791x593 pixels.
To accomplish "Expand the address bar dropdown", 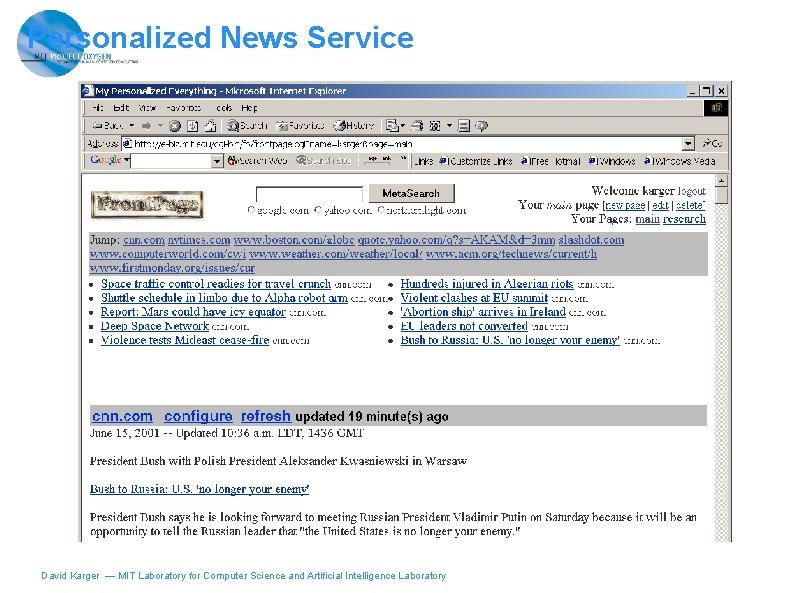I will click(x=688, y=144).
